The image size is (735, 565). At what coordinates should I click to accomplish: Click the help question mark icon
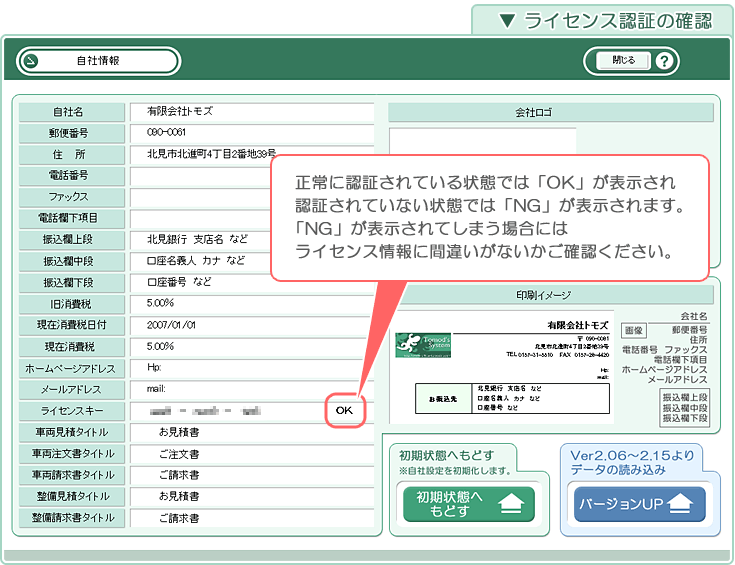click(664, 61)
